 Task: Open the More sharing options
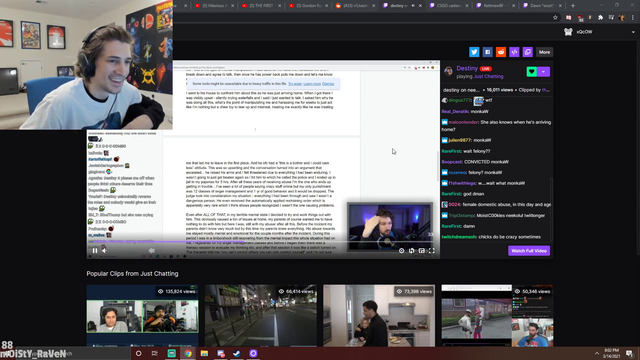pyautogui.click(x=544, y=52)
